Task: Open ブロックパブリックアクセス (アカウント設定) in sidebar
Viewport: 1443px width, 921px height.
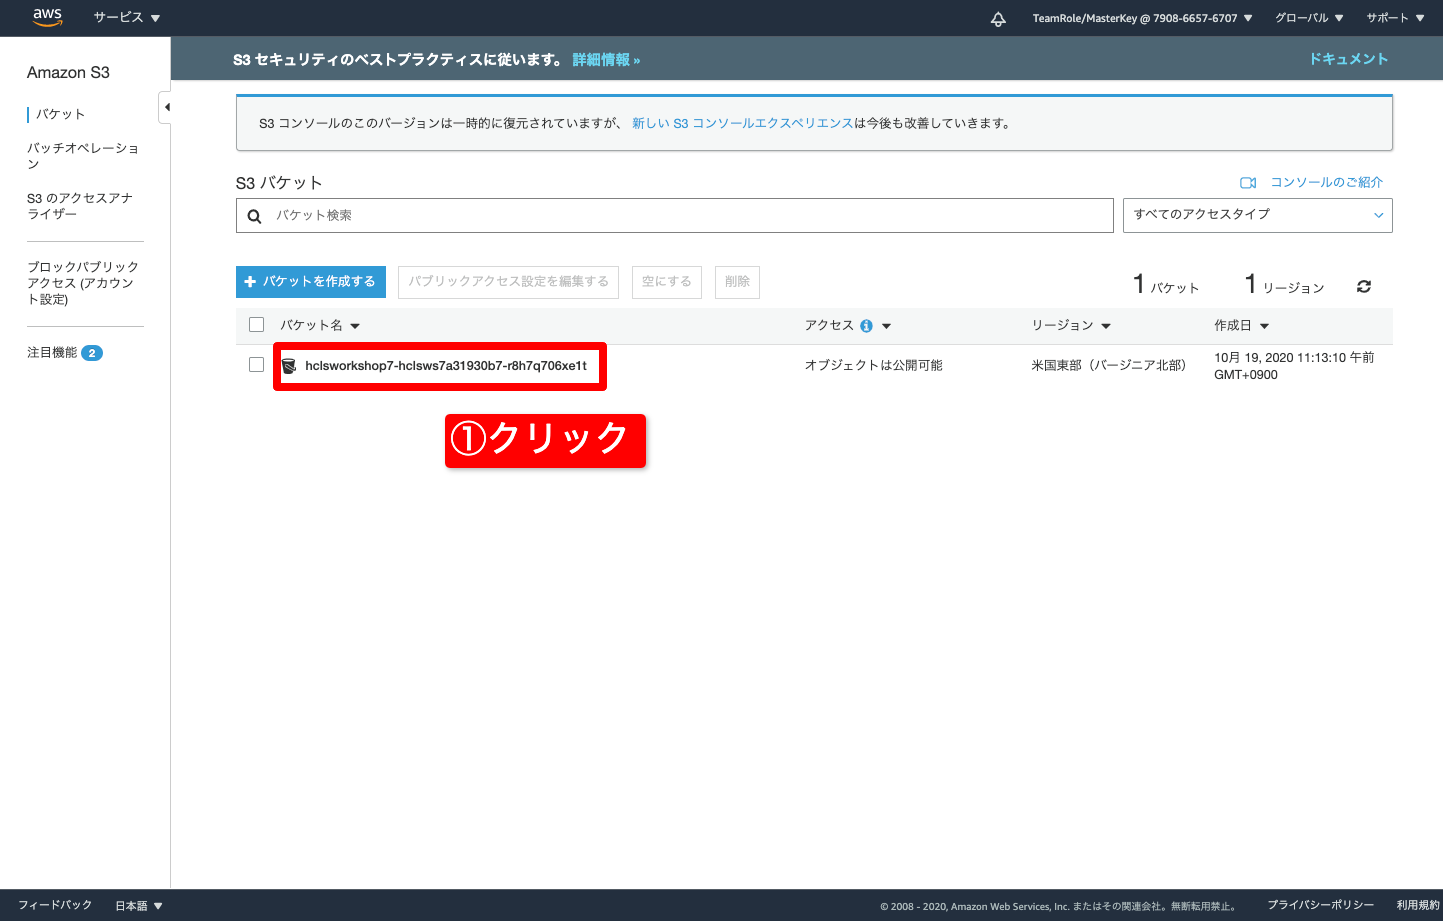Action: click(x=83, y=283)
